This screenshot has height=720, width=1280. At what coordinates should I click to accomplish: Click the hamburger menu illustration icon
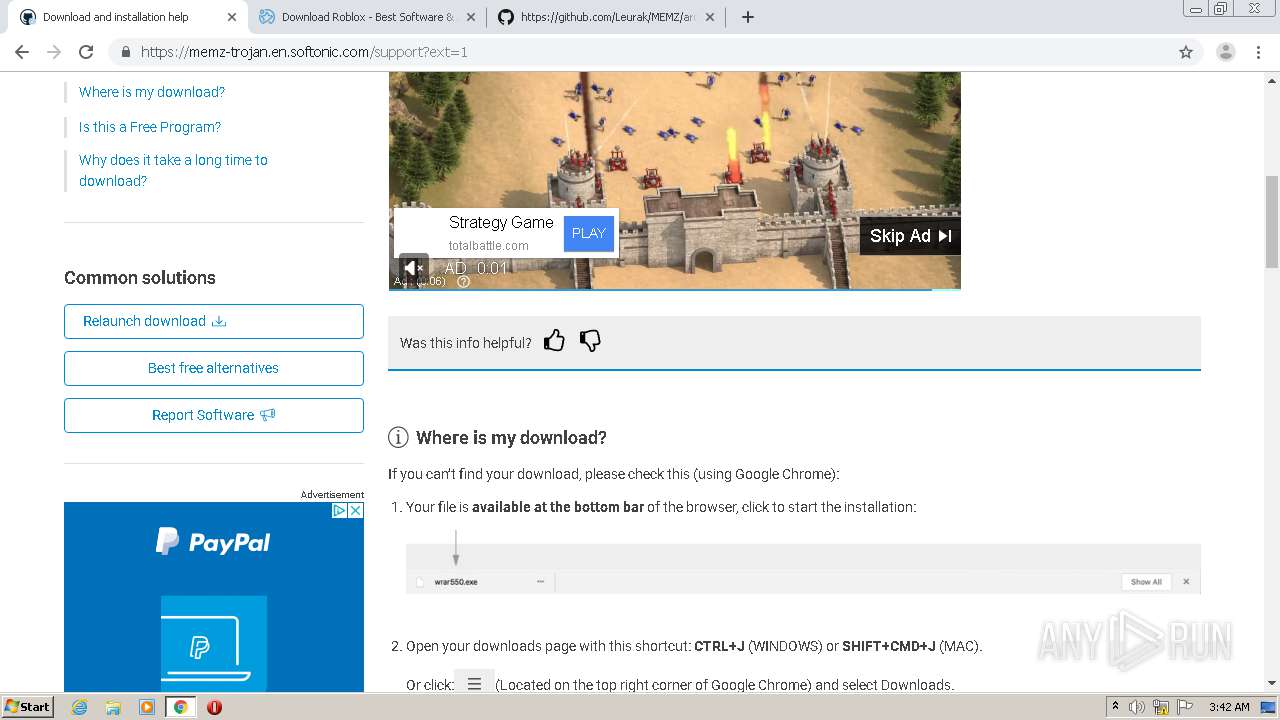click(474, 684)
